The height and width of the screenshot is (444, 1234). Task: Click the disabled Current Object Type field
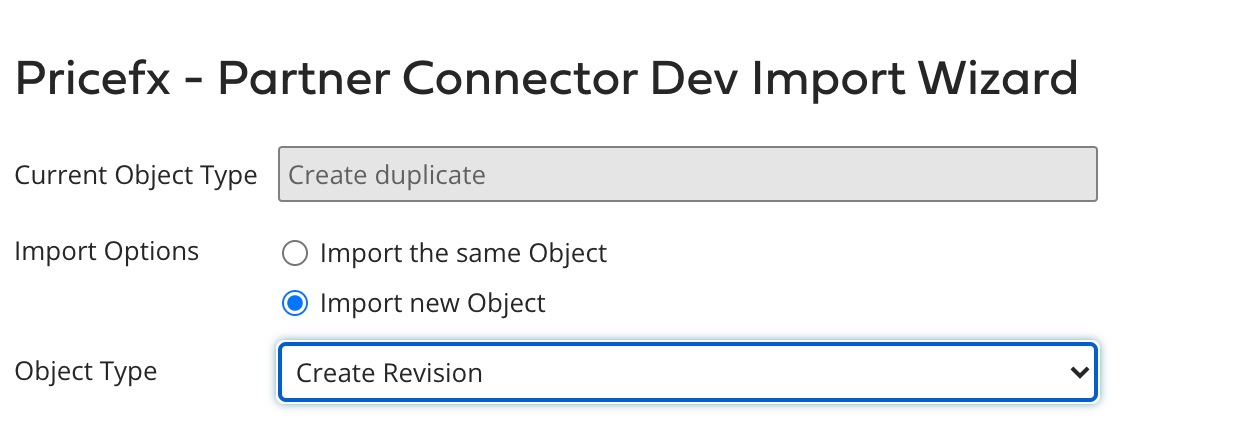687,175
